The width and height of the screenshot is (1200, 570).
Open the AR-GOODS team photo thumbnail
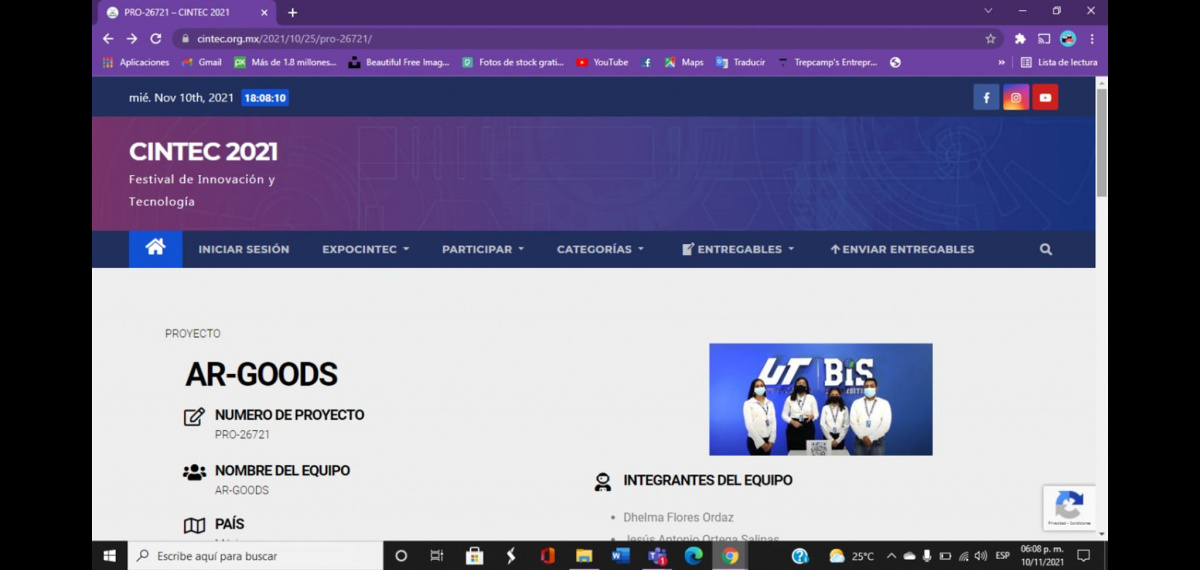click(821, 399)
